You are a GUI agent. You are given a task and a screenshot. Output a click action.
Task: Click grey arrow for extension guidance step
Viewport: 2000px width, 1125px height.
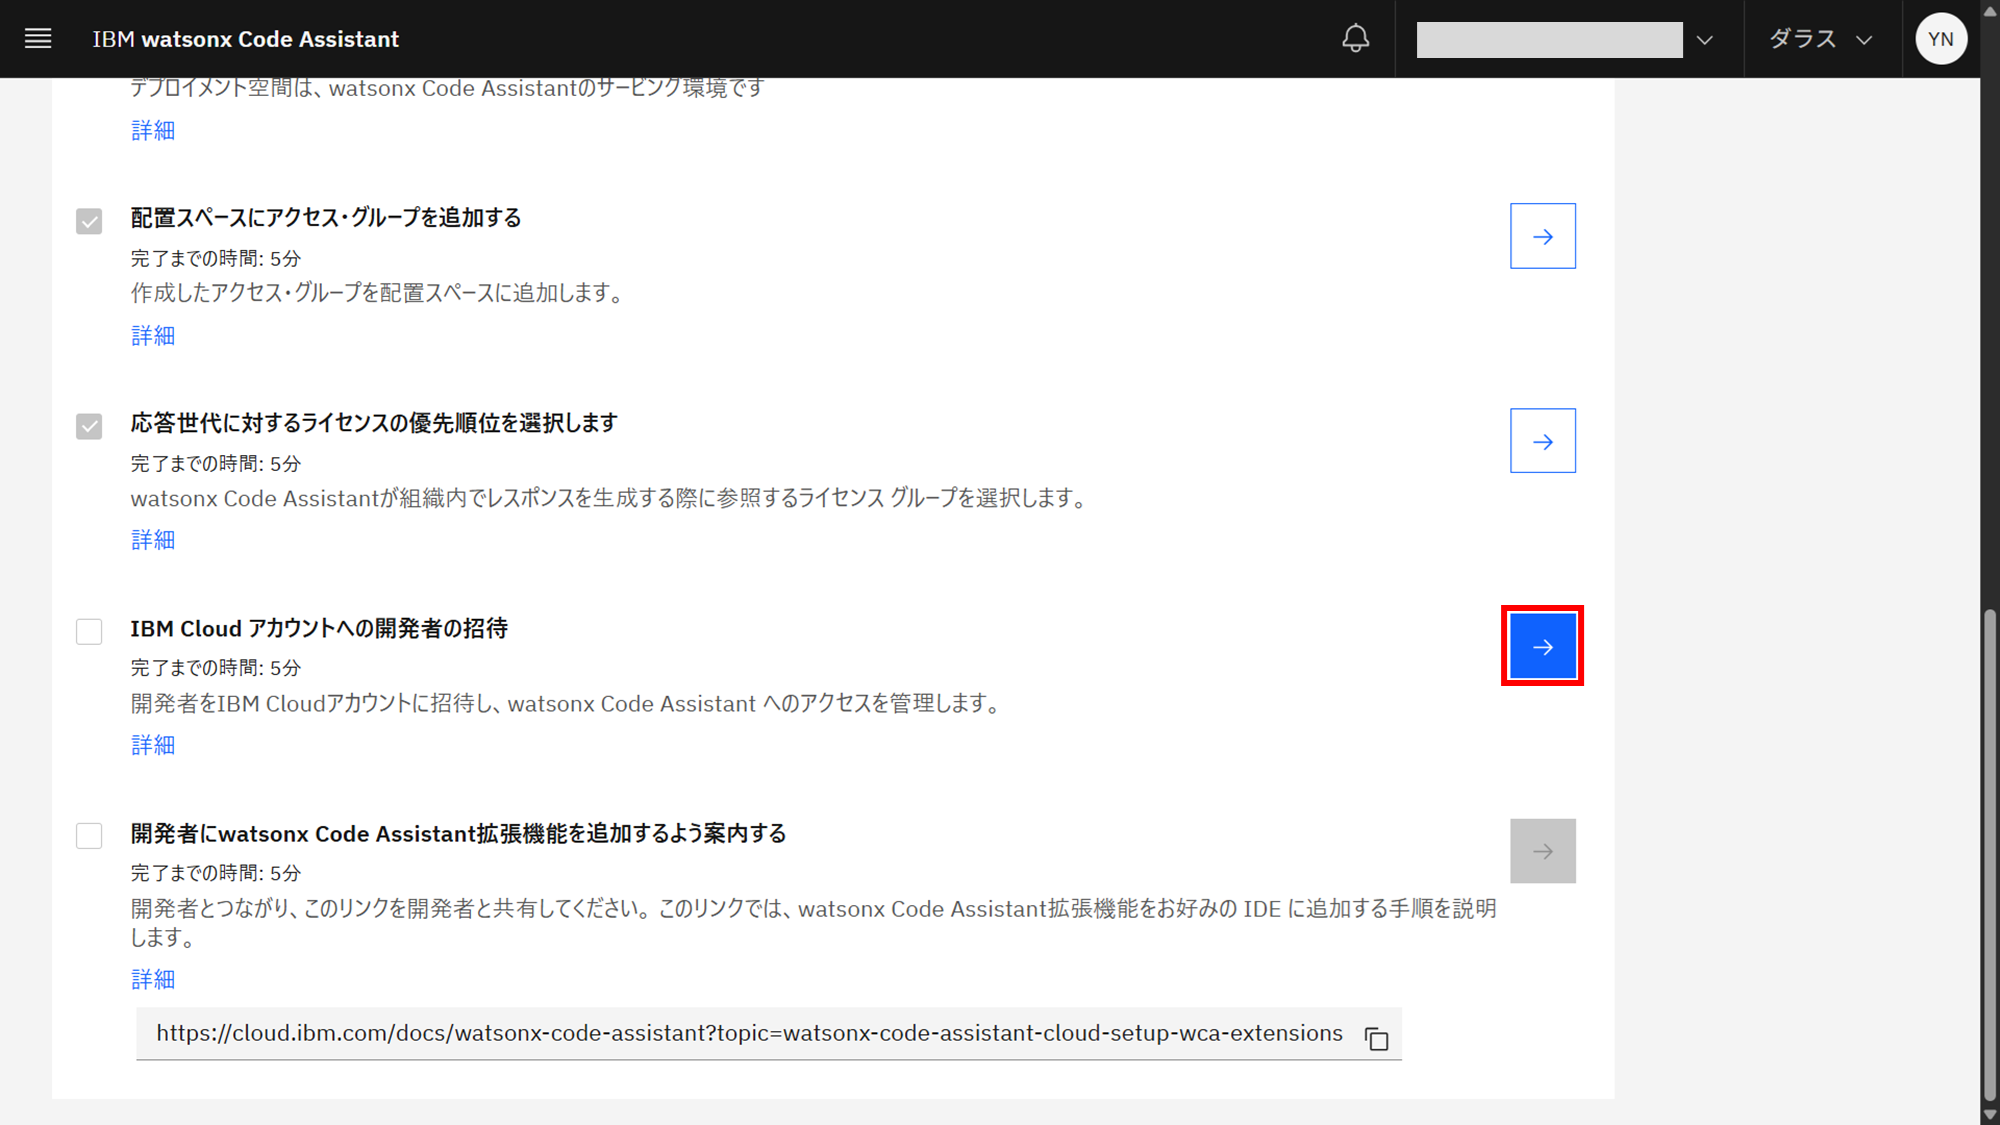tap(1542, 851)
